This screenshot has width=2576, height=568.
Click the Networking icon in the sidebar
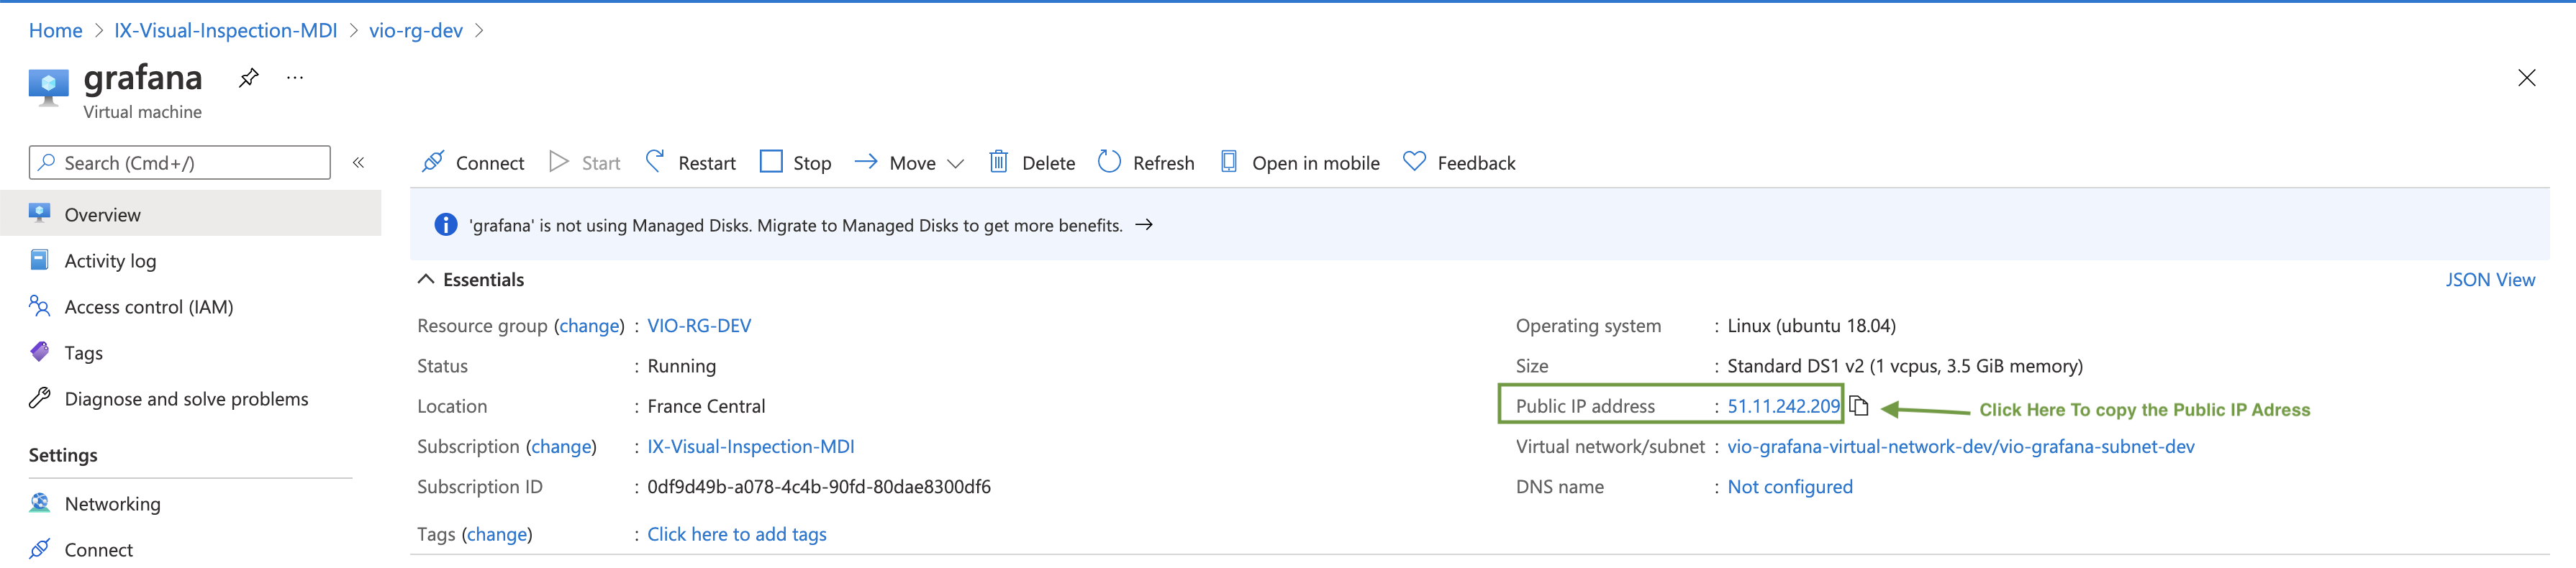click(x=40, y=503)
